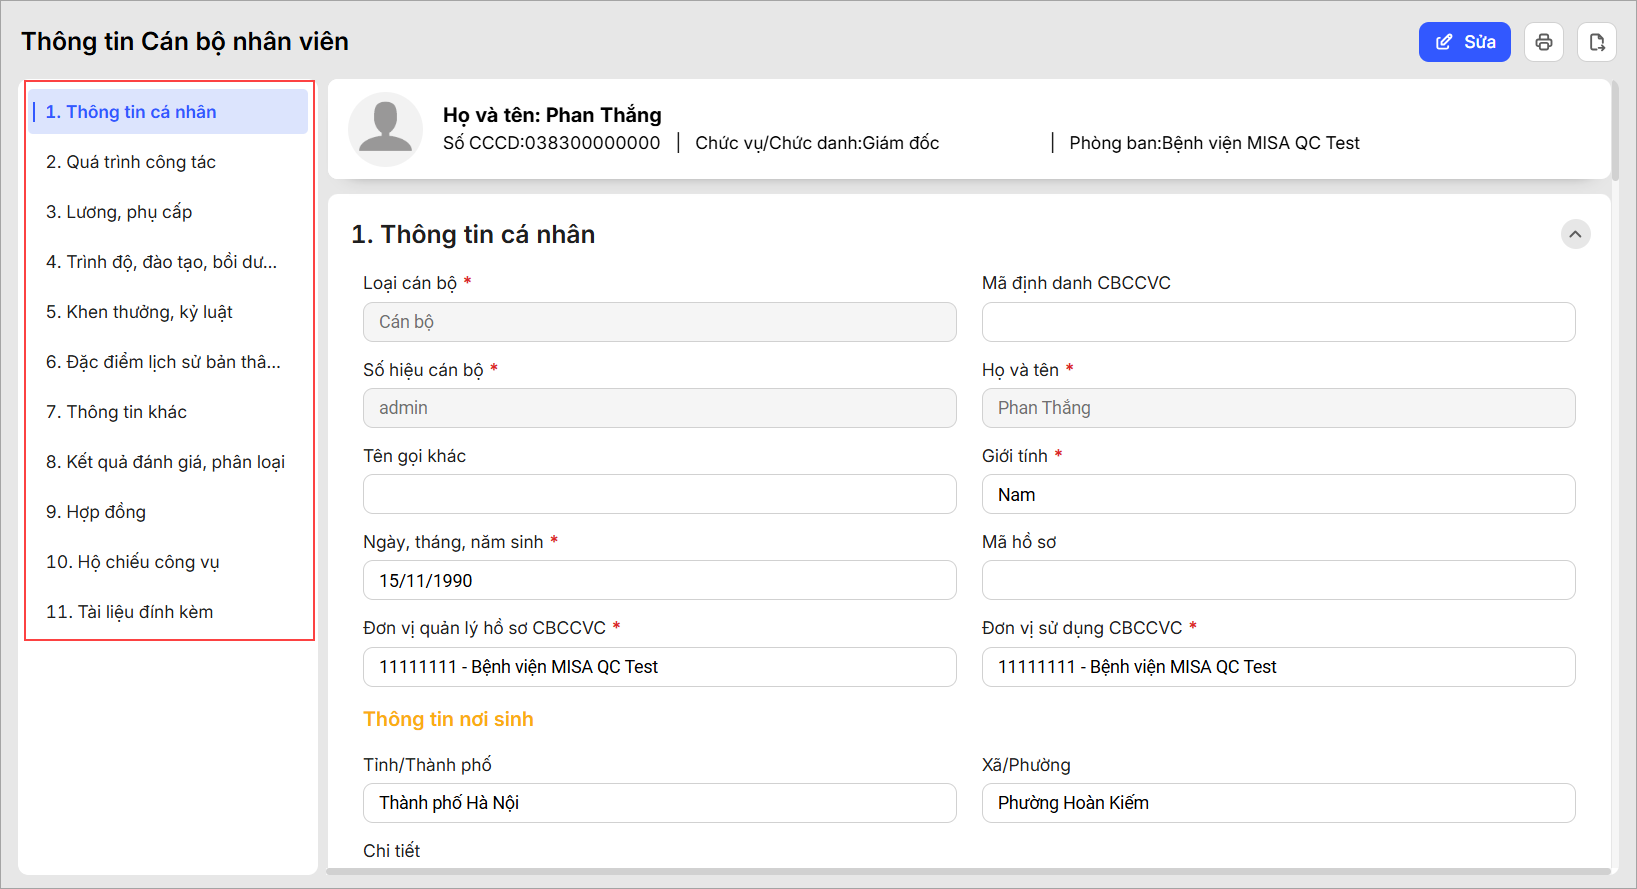Image resolution: width=1637 pixels, height=889 pixels.
Task: Open Tài liệu đính kèm section
Action: point(130,612)
